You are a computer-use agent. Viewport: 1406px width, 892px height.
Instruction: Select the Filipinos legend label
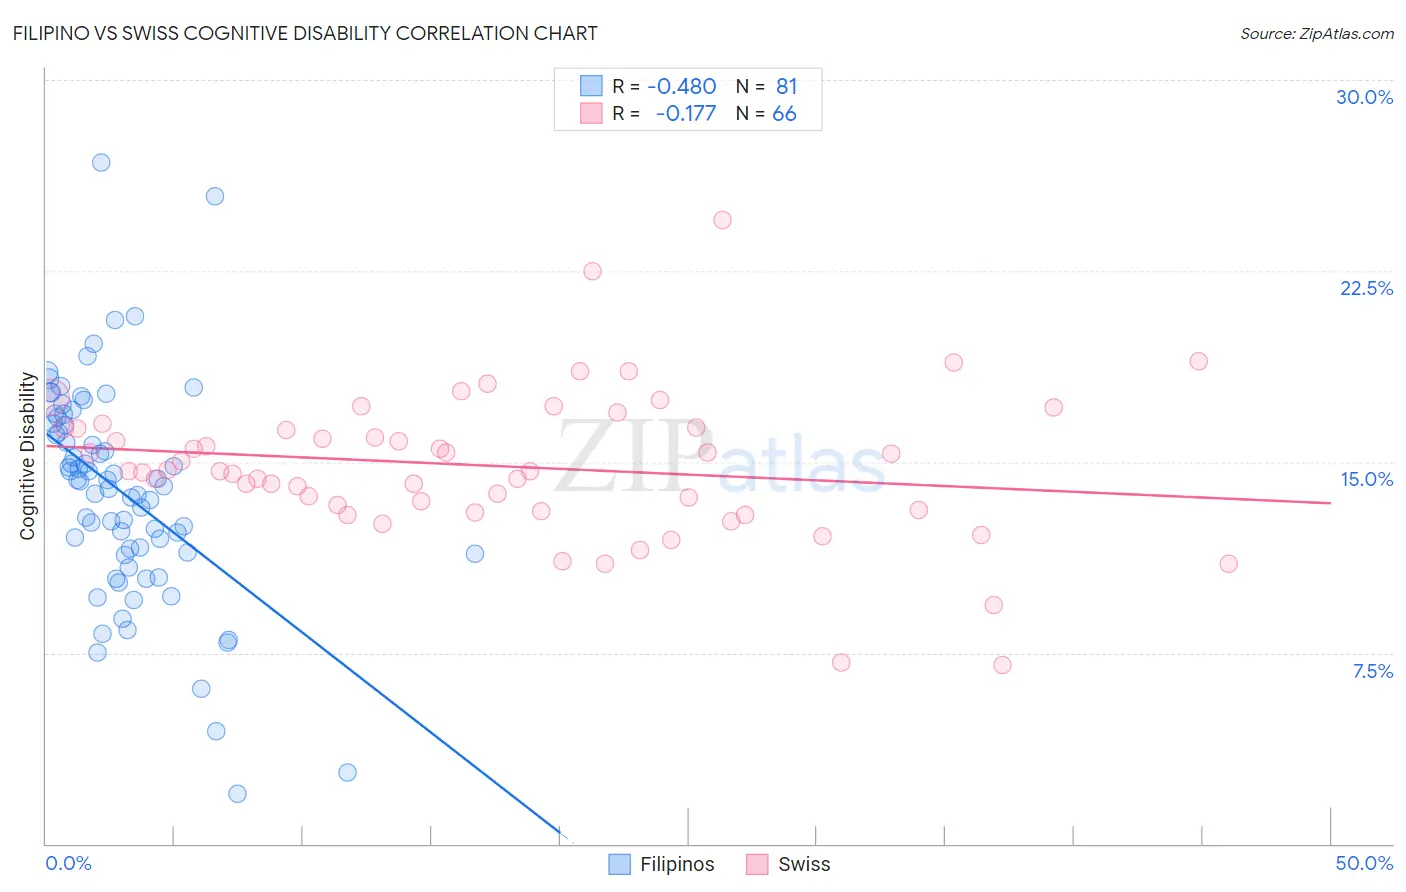click(x=677, y=864)
